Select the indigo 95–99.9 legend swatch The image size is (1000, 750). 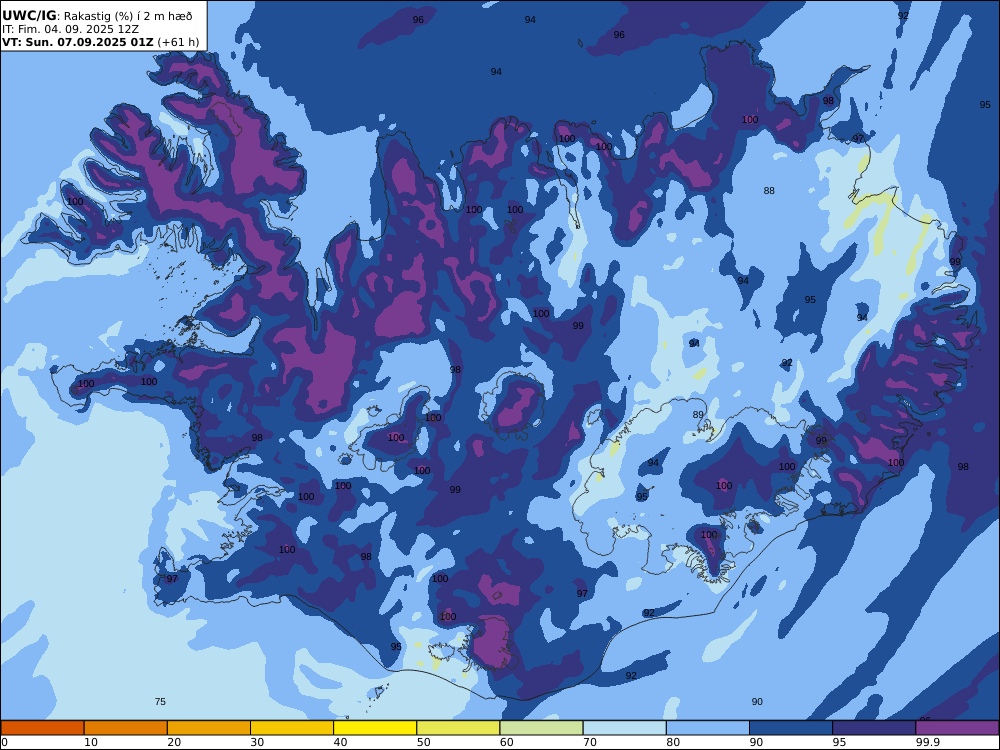click(x=874, y=728)
